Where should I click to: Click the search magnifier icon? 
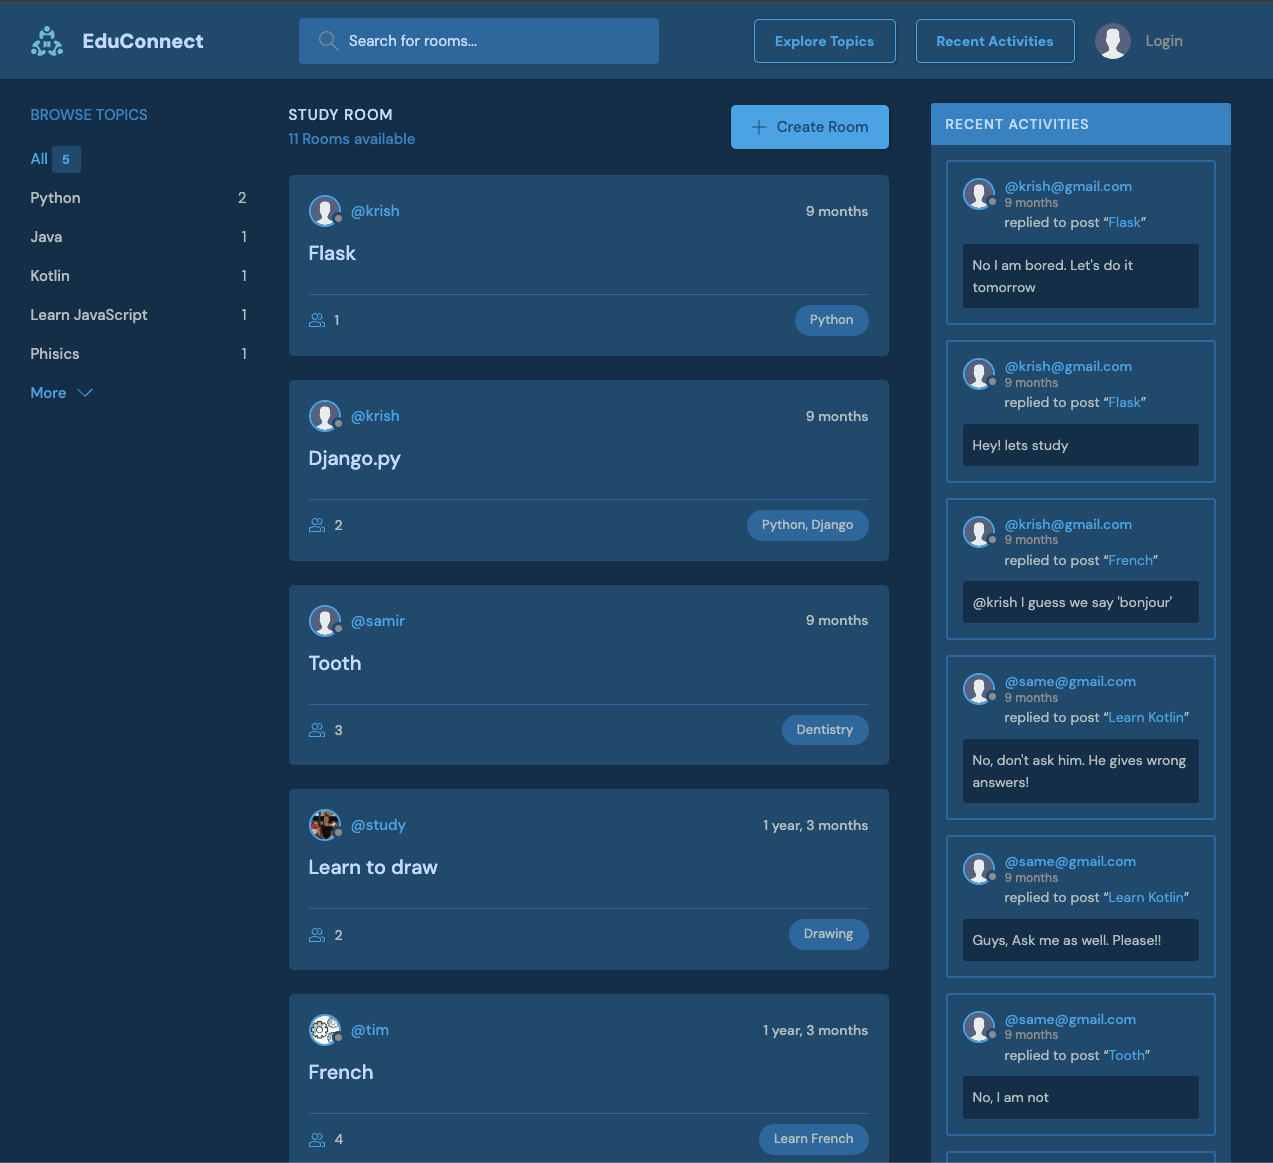[328, 41]
